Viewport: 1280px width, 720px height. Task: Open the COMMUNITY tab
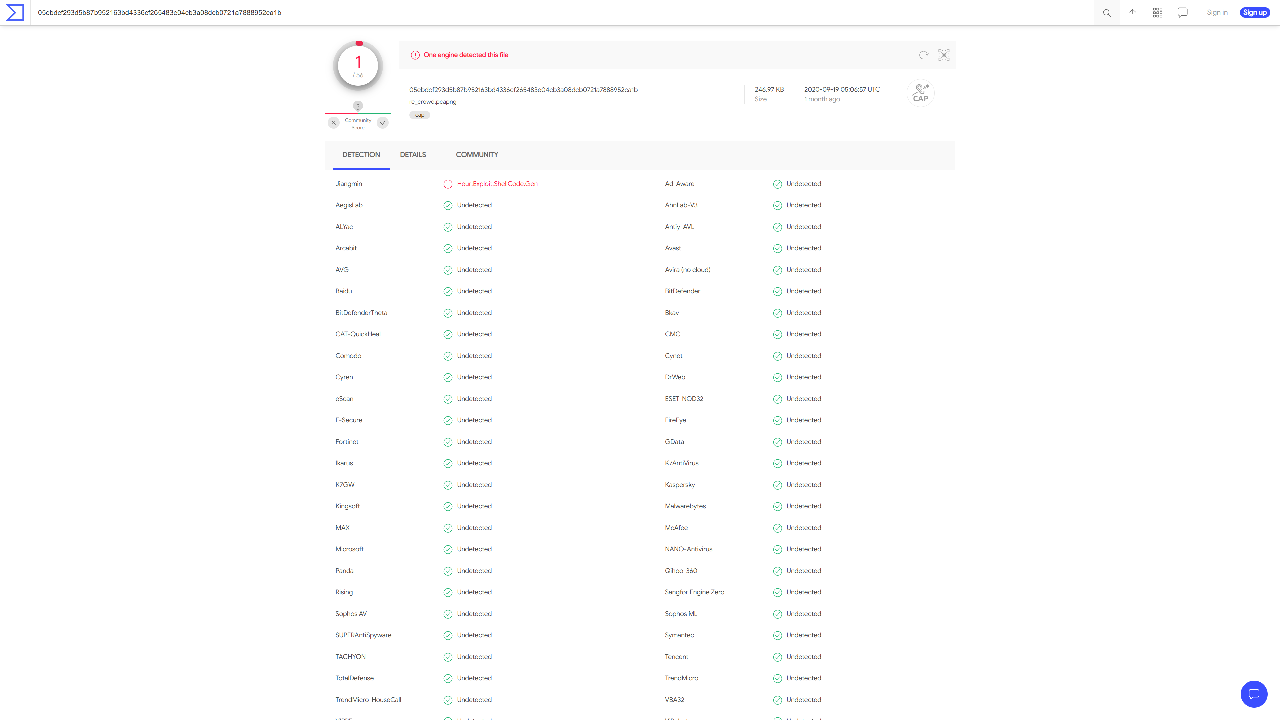(x=477, y=154)
